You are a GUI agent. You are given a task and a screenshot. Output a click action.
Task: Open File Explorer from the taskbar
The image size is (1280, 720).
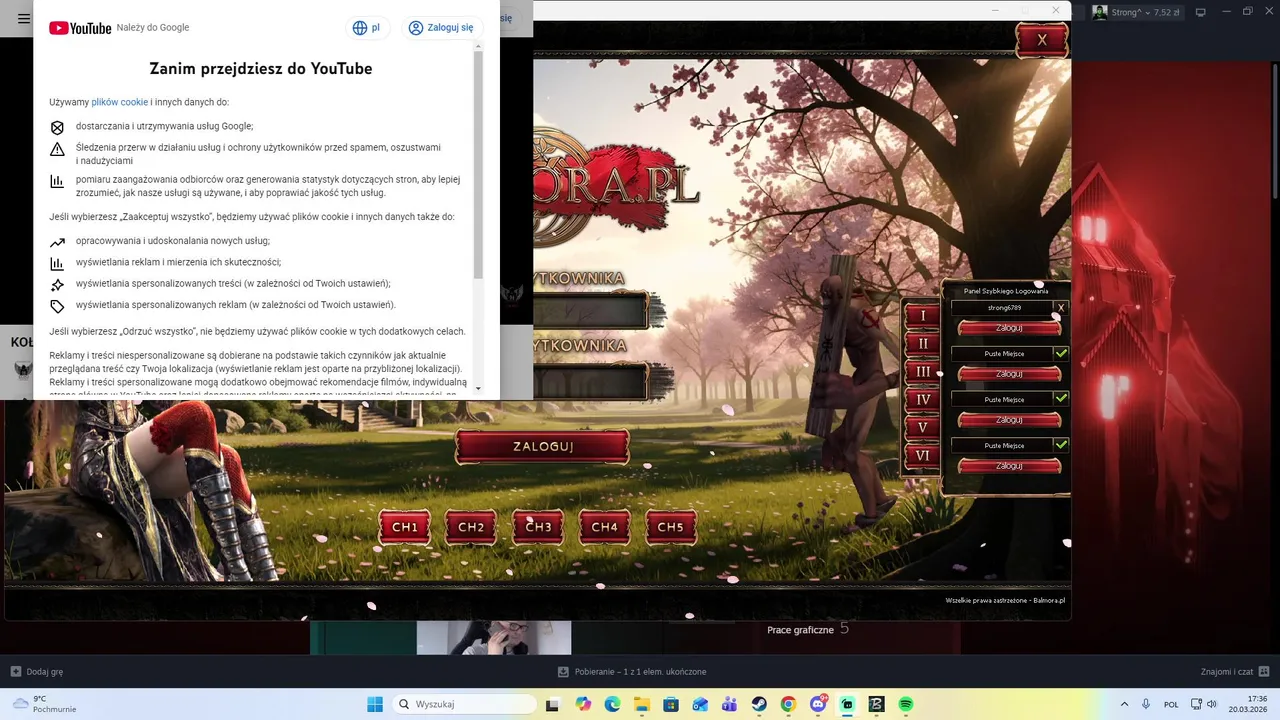641,704
